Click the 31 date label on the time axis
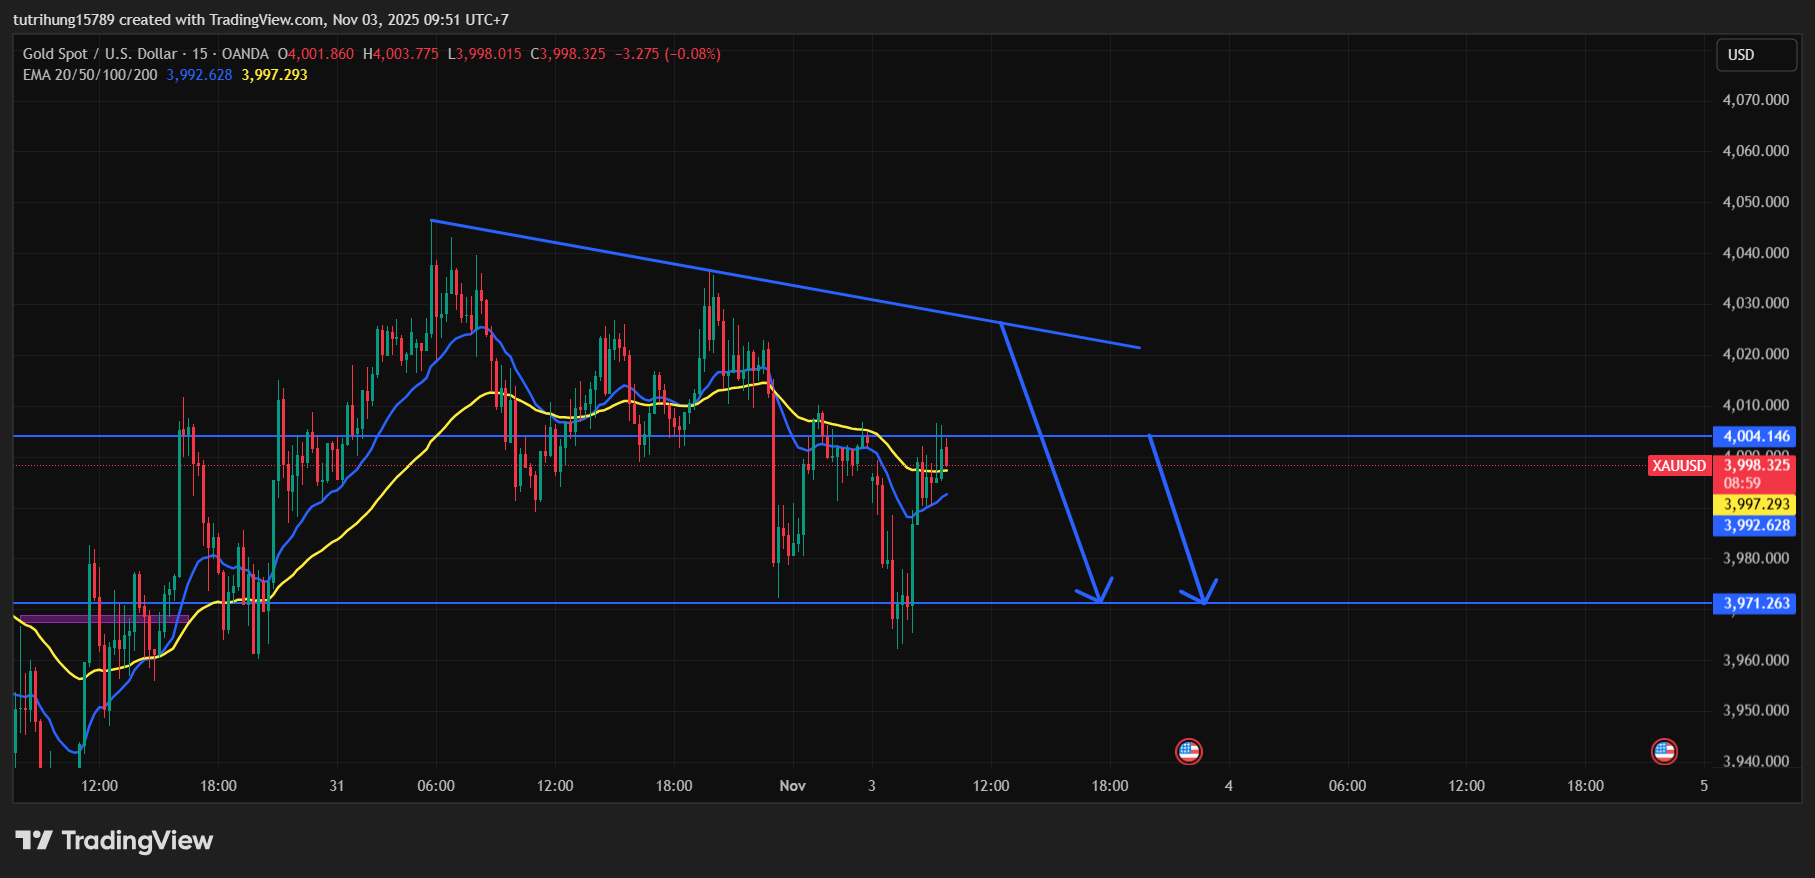The height and width of the screenshot is (878, 1815). tap(337, 786)
